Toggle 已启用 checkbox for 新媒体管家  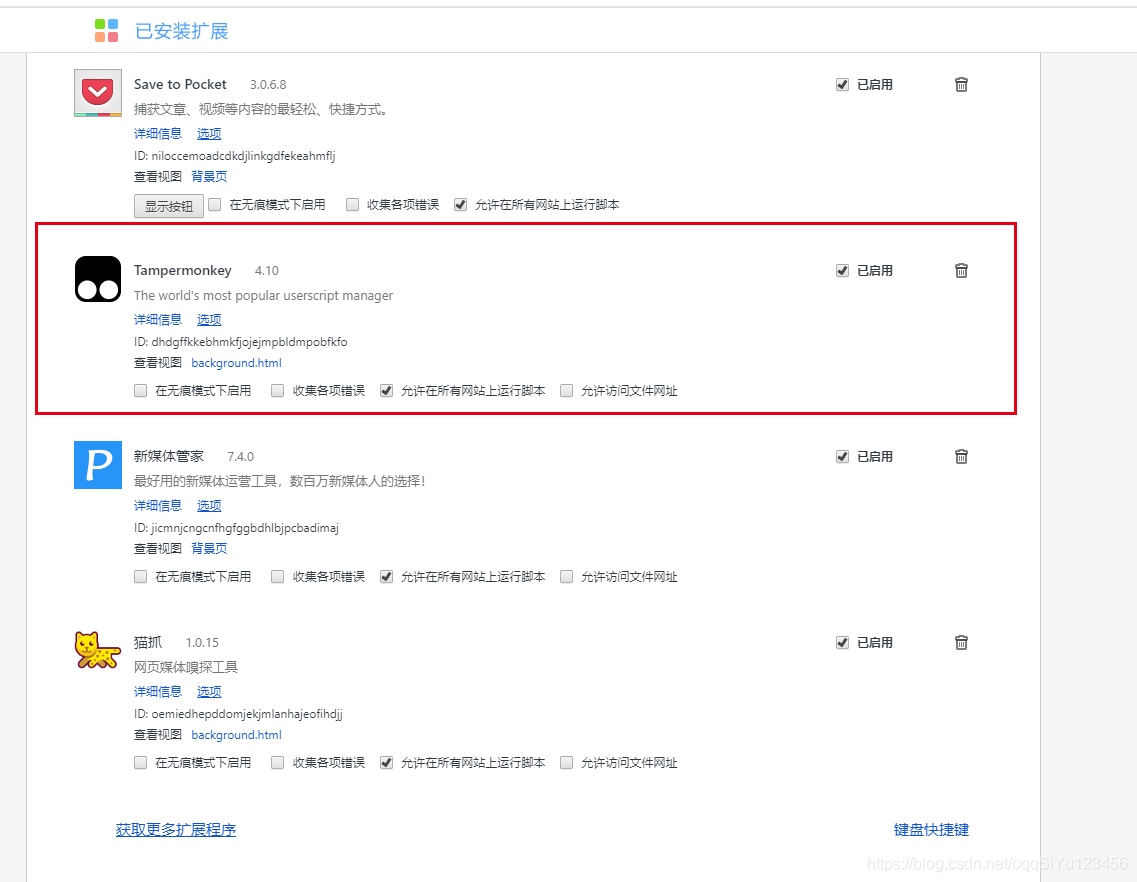click(x=842, y=457)
